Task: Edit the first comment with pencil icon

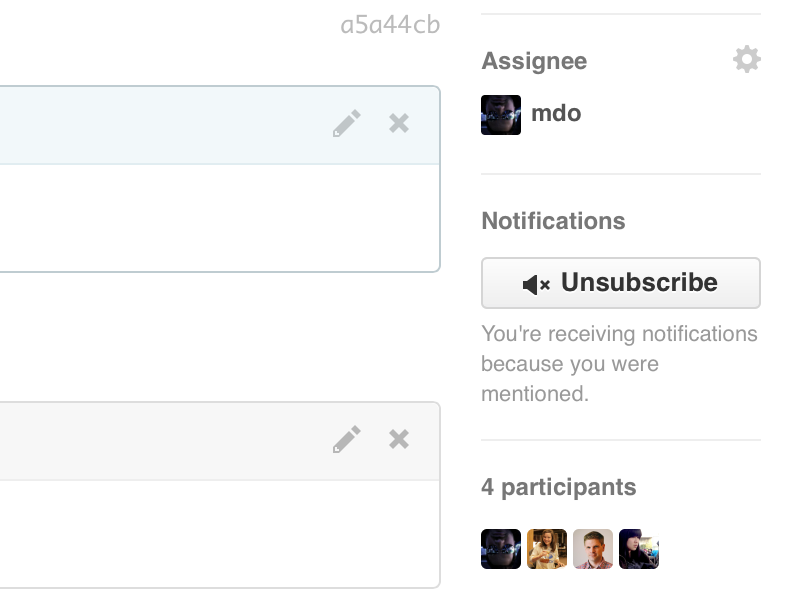Action: (347, 124)
